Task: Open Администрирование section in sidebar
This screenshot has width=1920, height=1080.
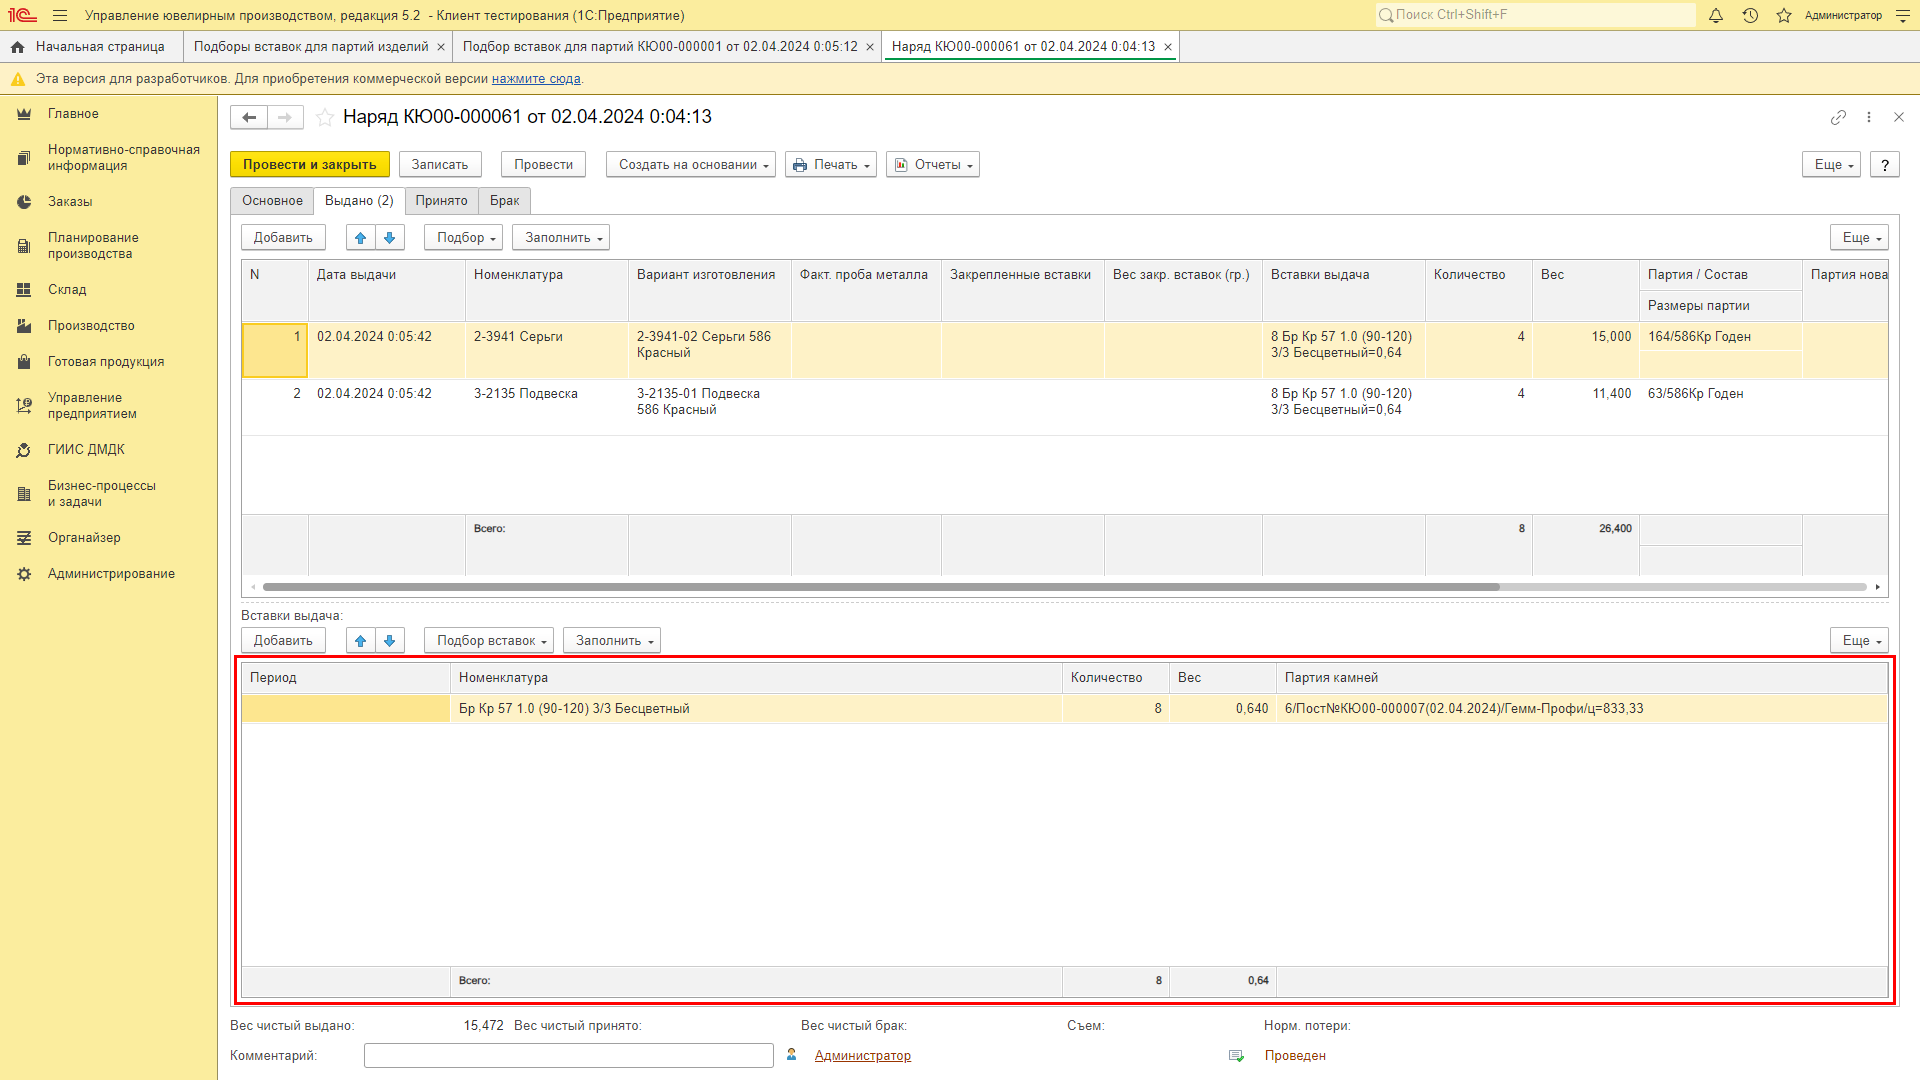Action: click(x=111, y=574)
